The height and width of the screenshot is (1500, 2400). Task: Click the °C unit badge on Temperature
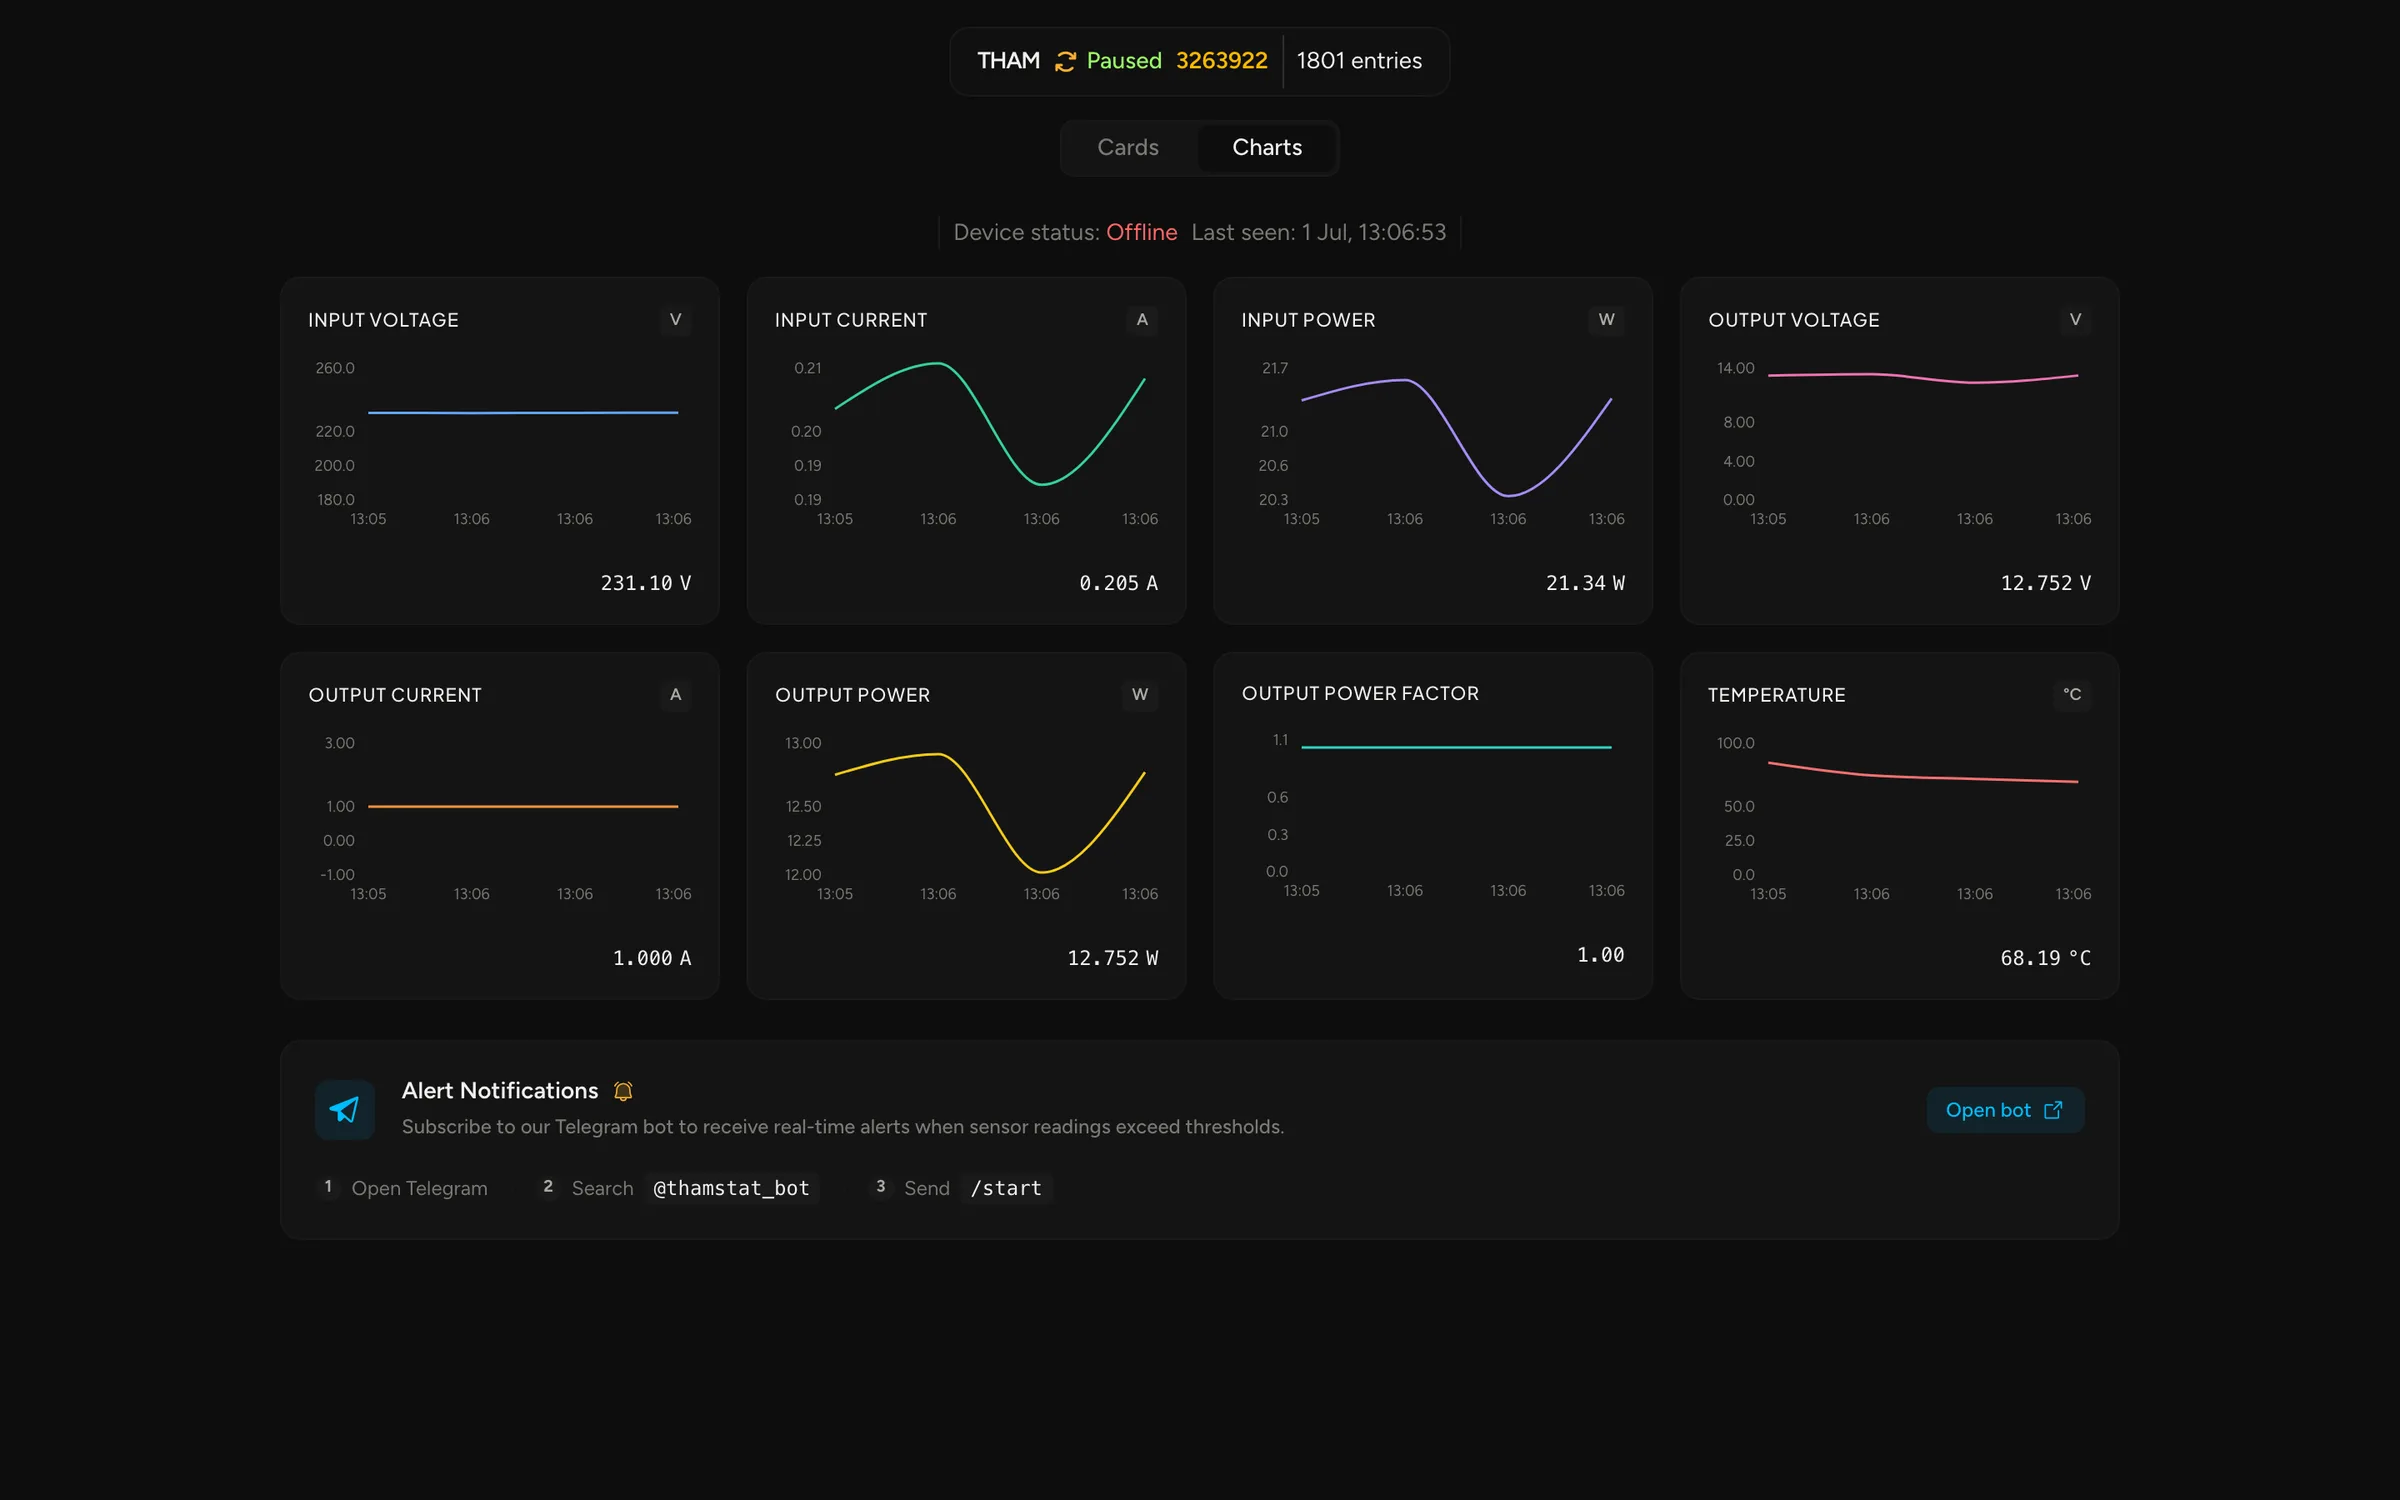click(x=2072, y=695)
